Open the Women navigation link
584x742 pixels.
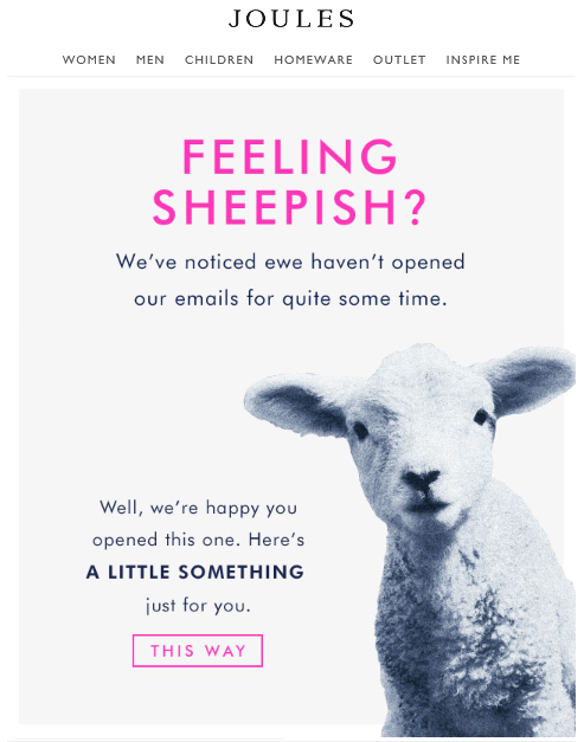pyautogui.click(x=89, y=60)
